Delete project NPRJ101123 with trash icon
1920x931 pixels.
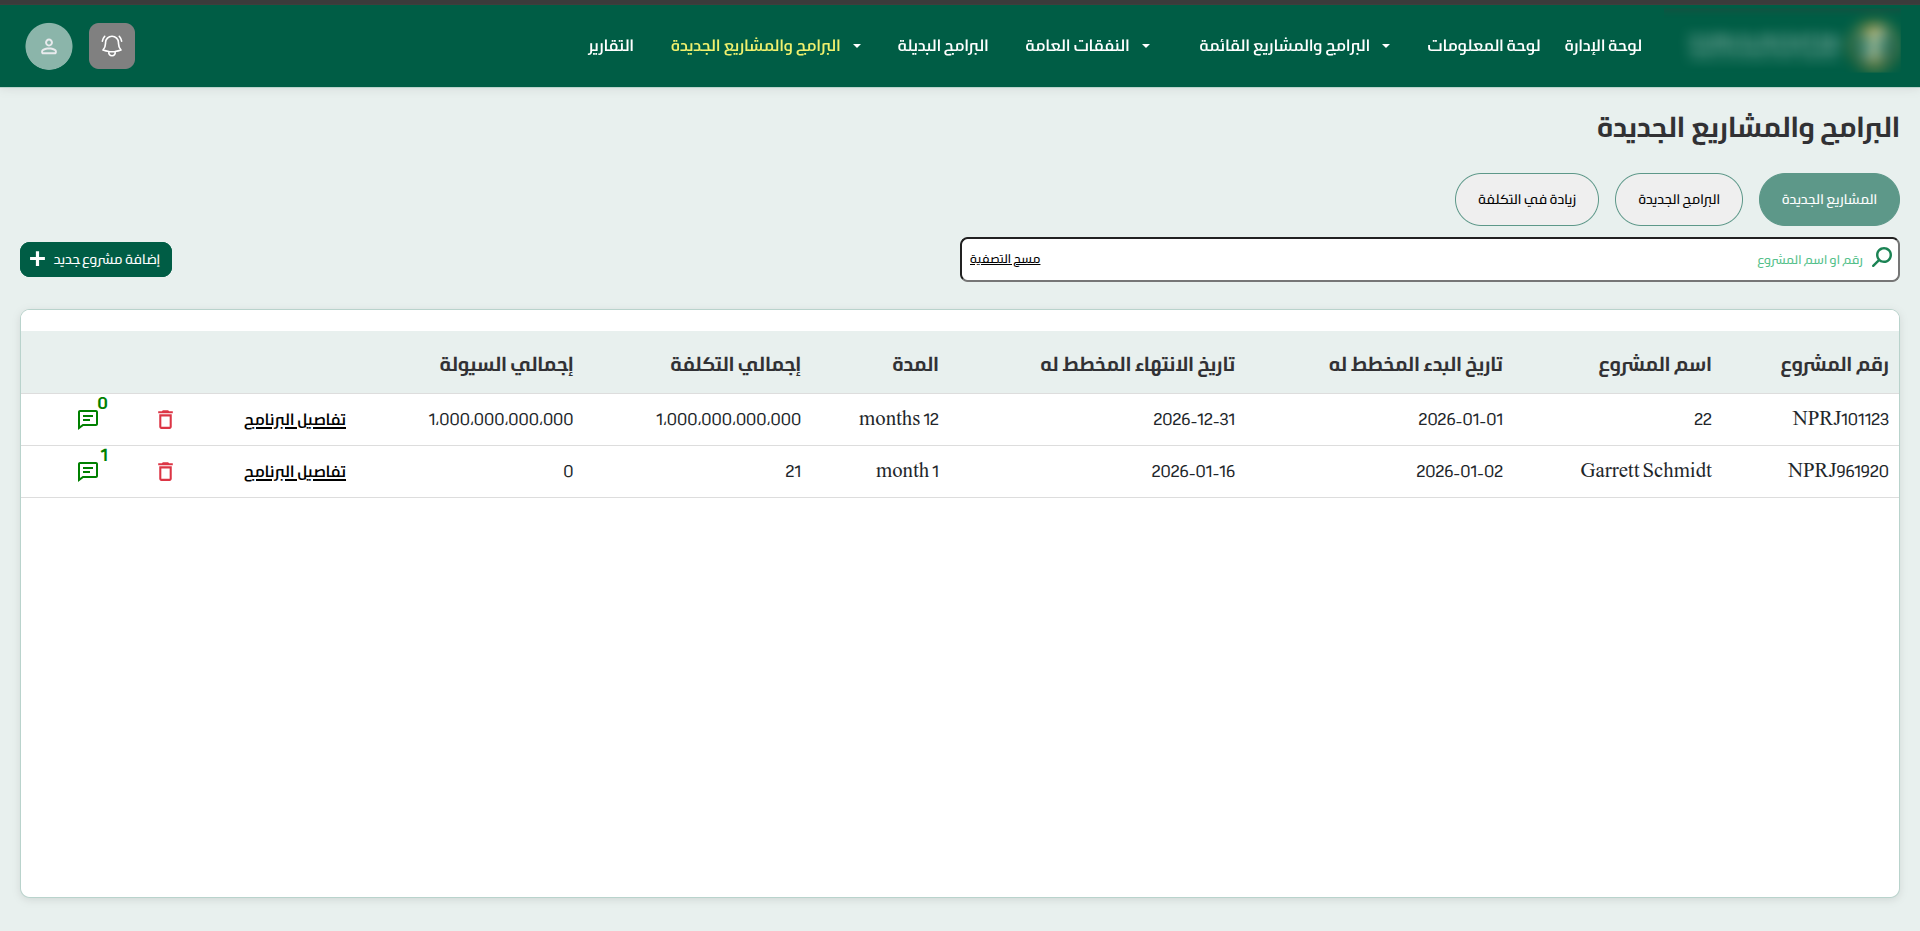[166, 420]
